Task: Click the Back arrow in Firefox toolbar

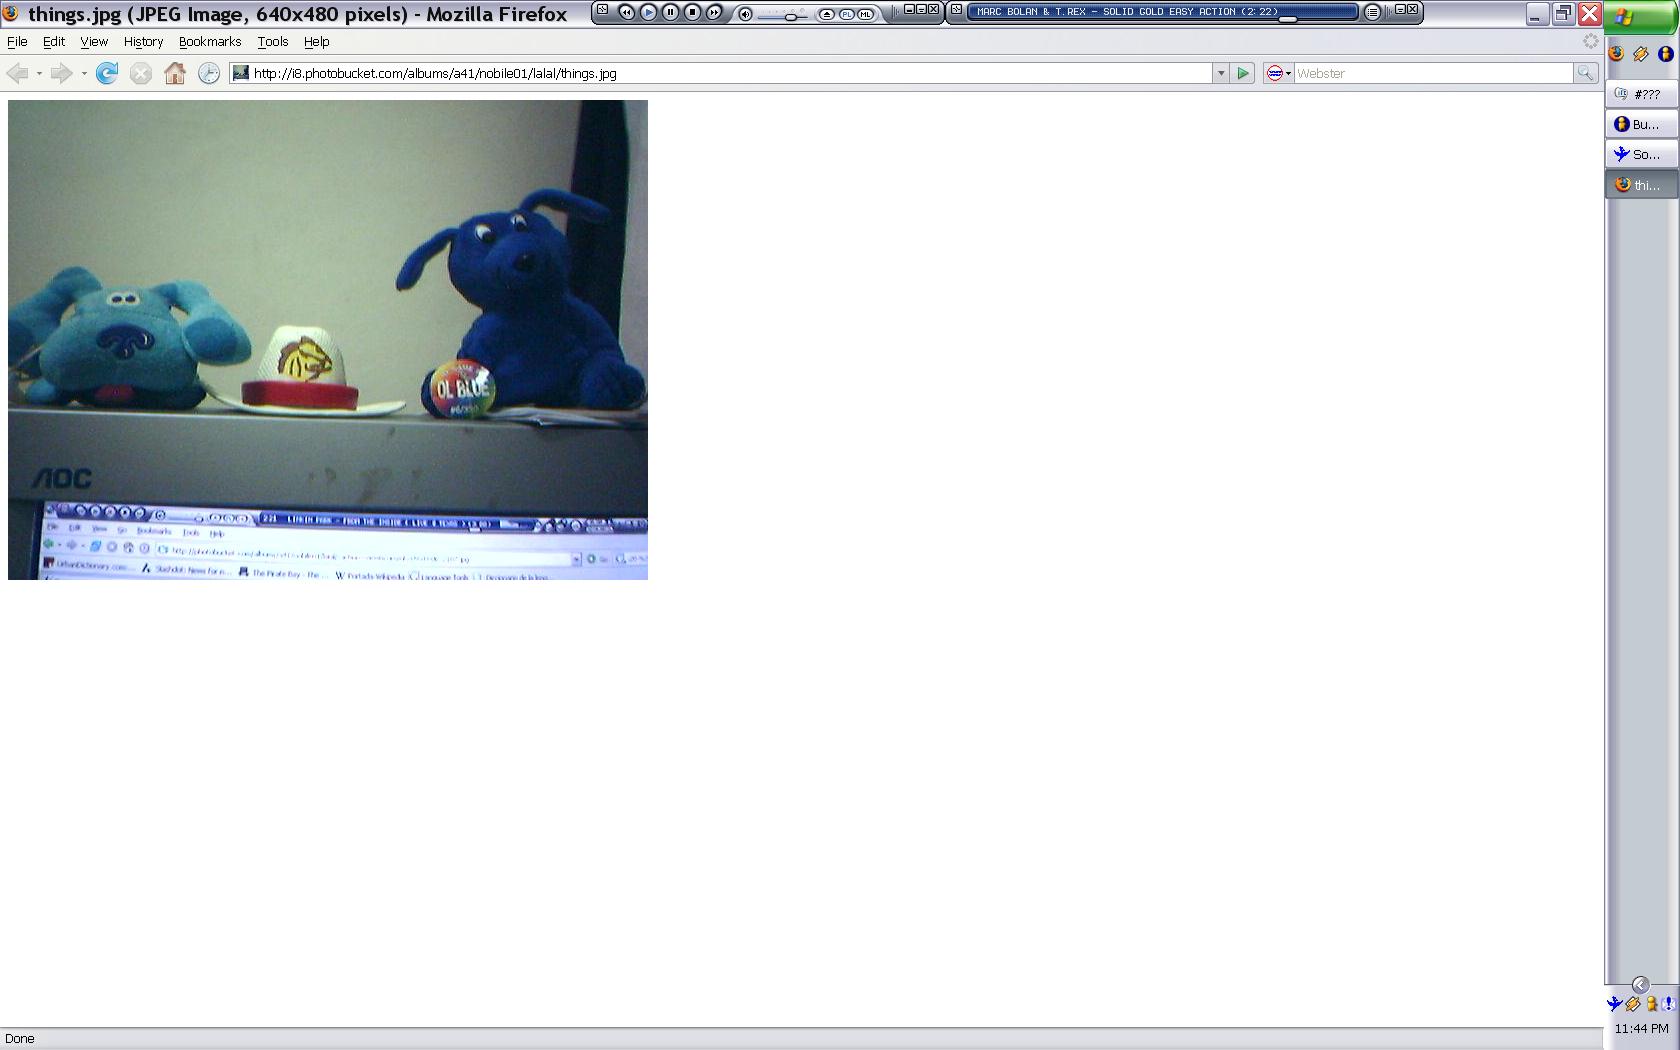Action: click(x=16, y=73)
